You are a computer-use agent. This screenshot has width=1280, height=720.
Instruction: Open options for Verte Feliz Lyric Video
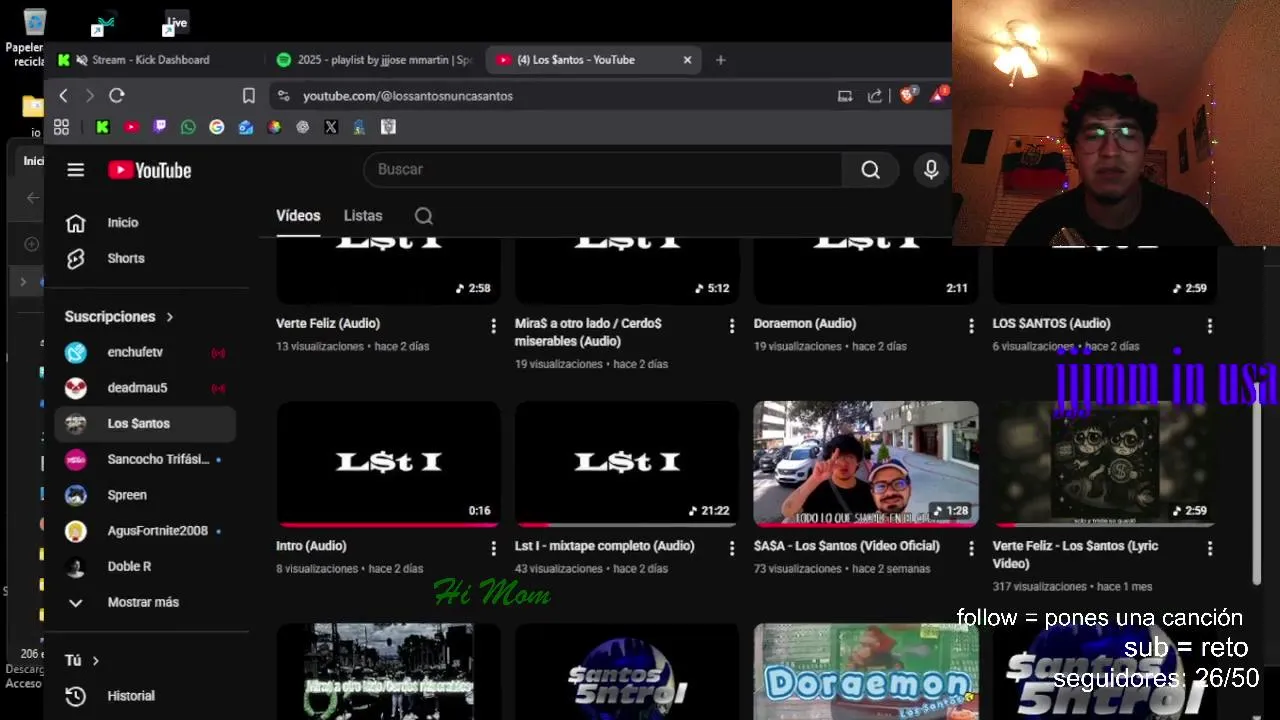[x=1210, y=549]
